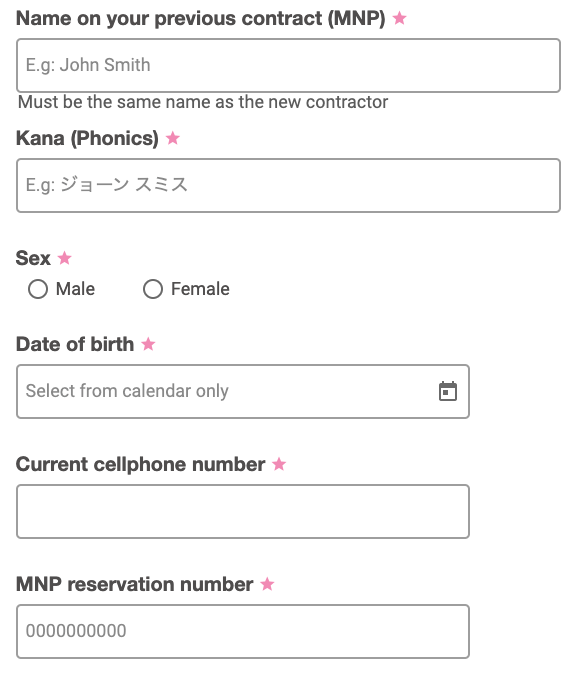Click into the Kana phonics text box

[288, 185]
